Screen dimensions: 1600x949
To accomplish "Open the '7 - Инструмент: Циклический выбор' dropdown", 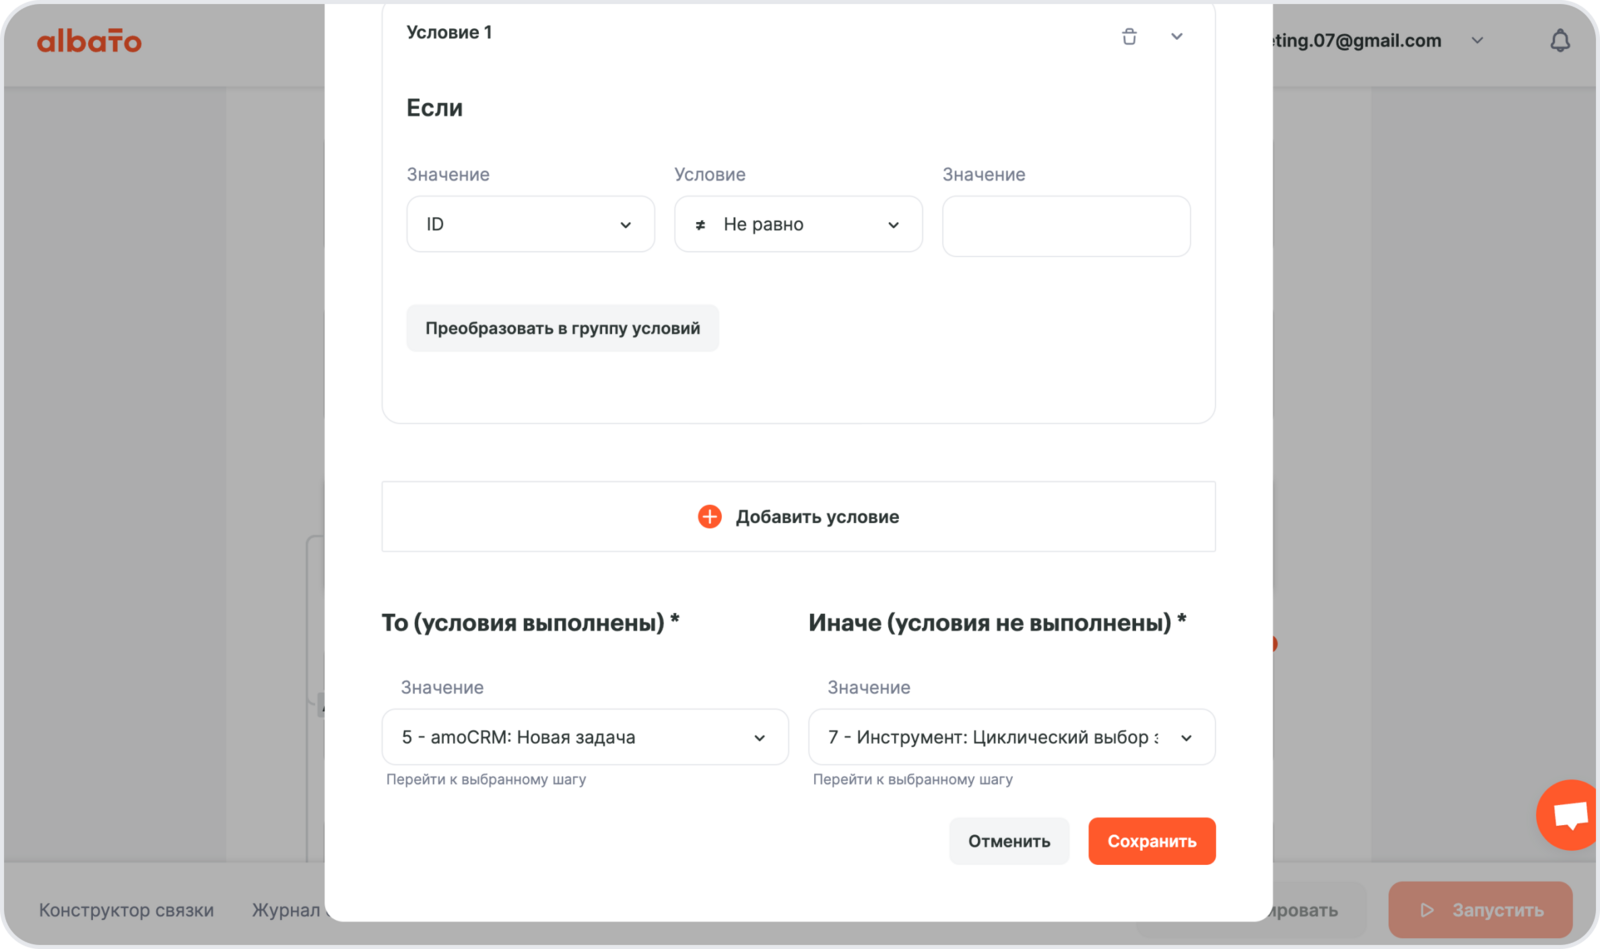I will point(1011,738).
